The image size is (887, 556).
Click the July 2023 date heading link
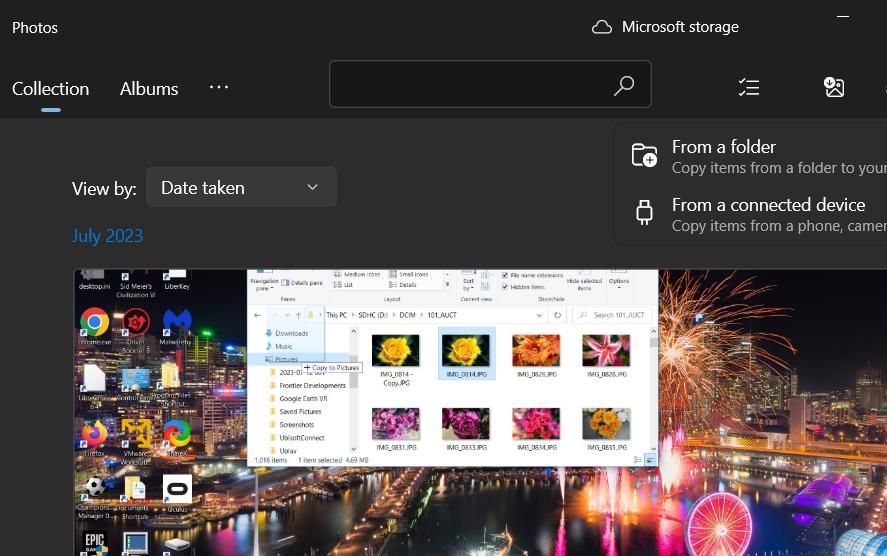point(107,236)
